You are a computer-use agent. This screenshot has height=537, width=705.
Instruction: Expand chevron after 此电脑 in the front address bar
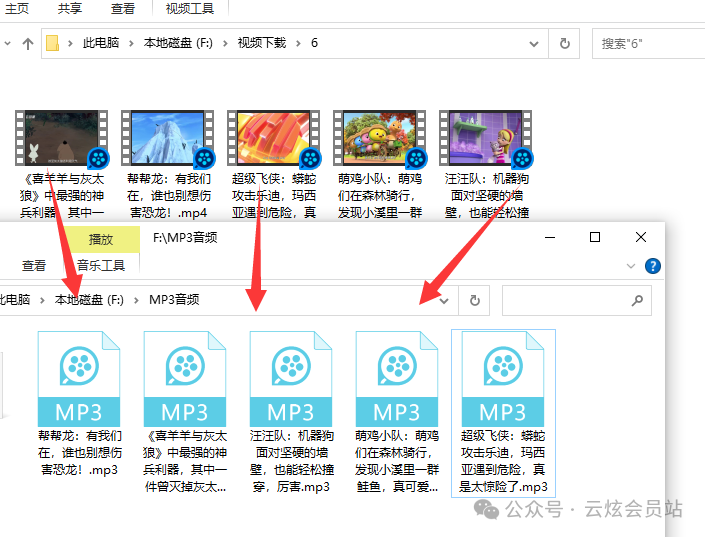coord(42,300)
